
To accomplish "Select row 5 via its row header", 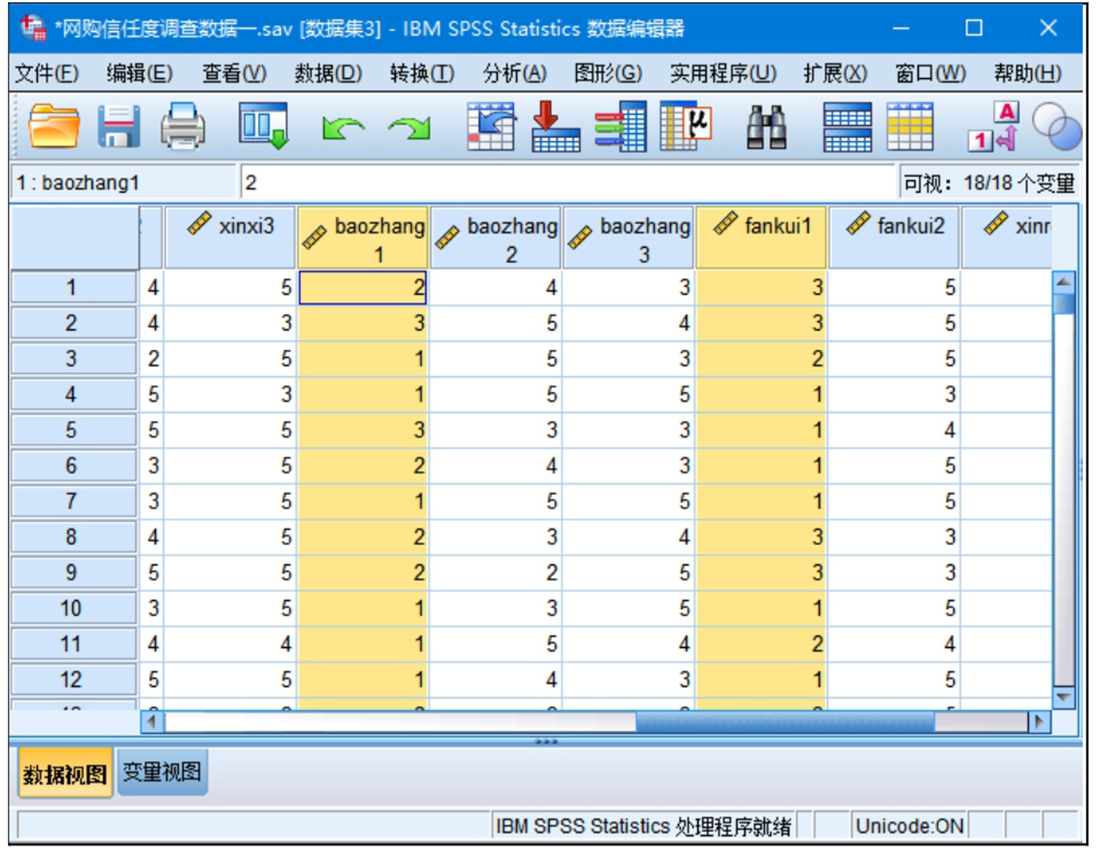I will tap(71, 431).
